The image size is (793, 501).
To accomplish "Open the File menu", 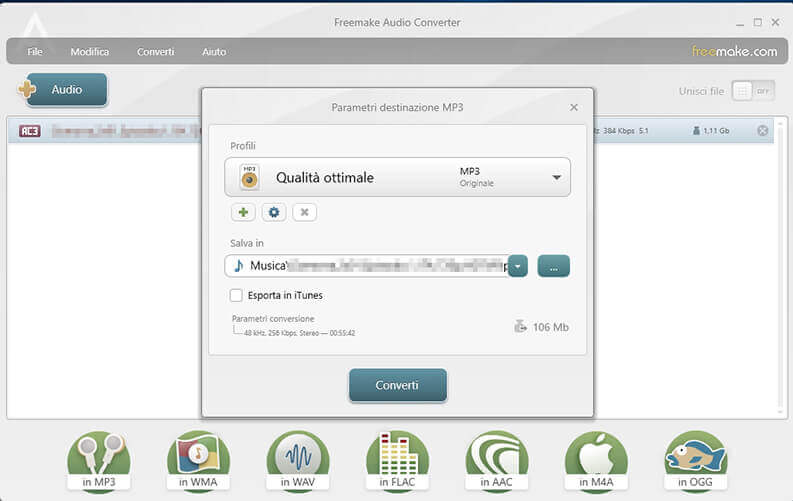I will click(35, 52).
